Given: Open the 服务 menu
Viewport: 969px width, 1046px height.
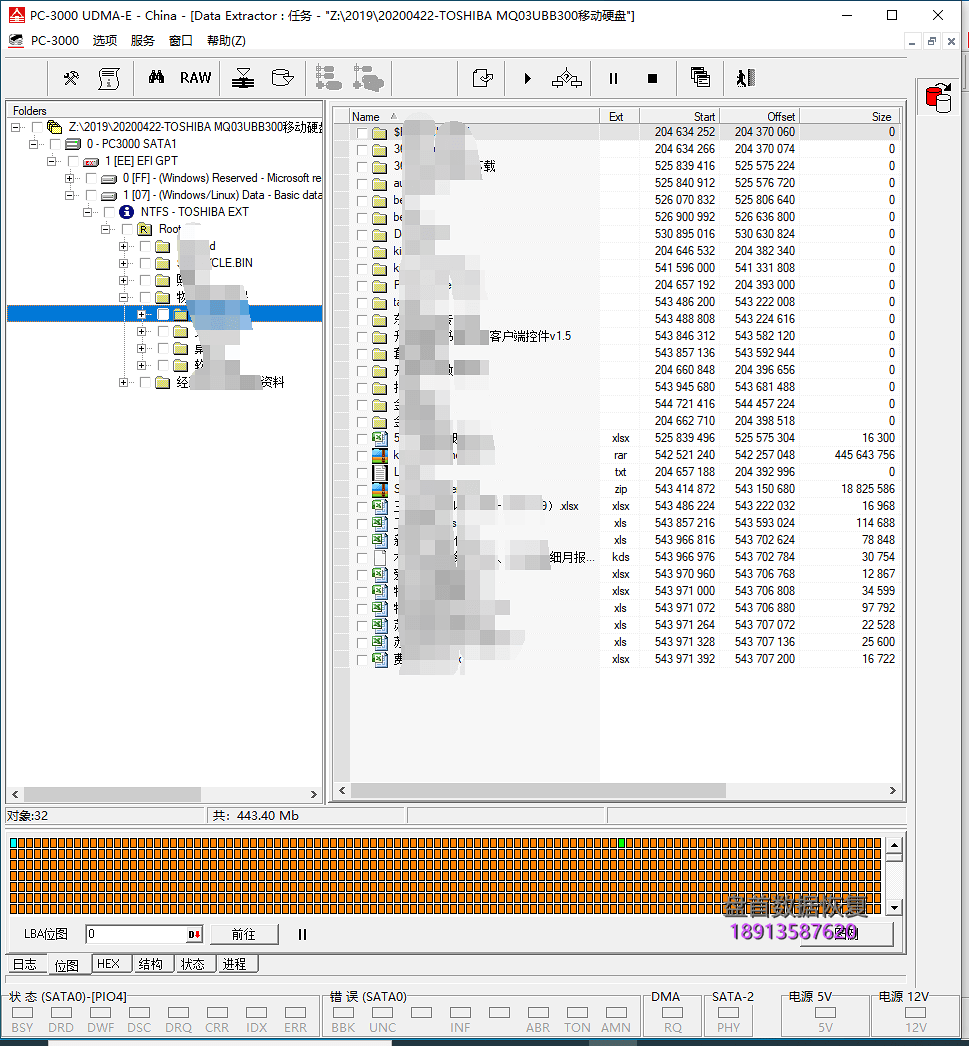Looking at the screenshot, I should pos(143,41).
